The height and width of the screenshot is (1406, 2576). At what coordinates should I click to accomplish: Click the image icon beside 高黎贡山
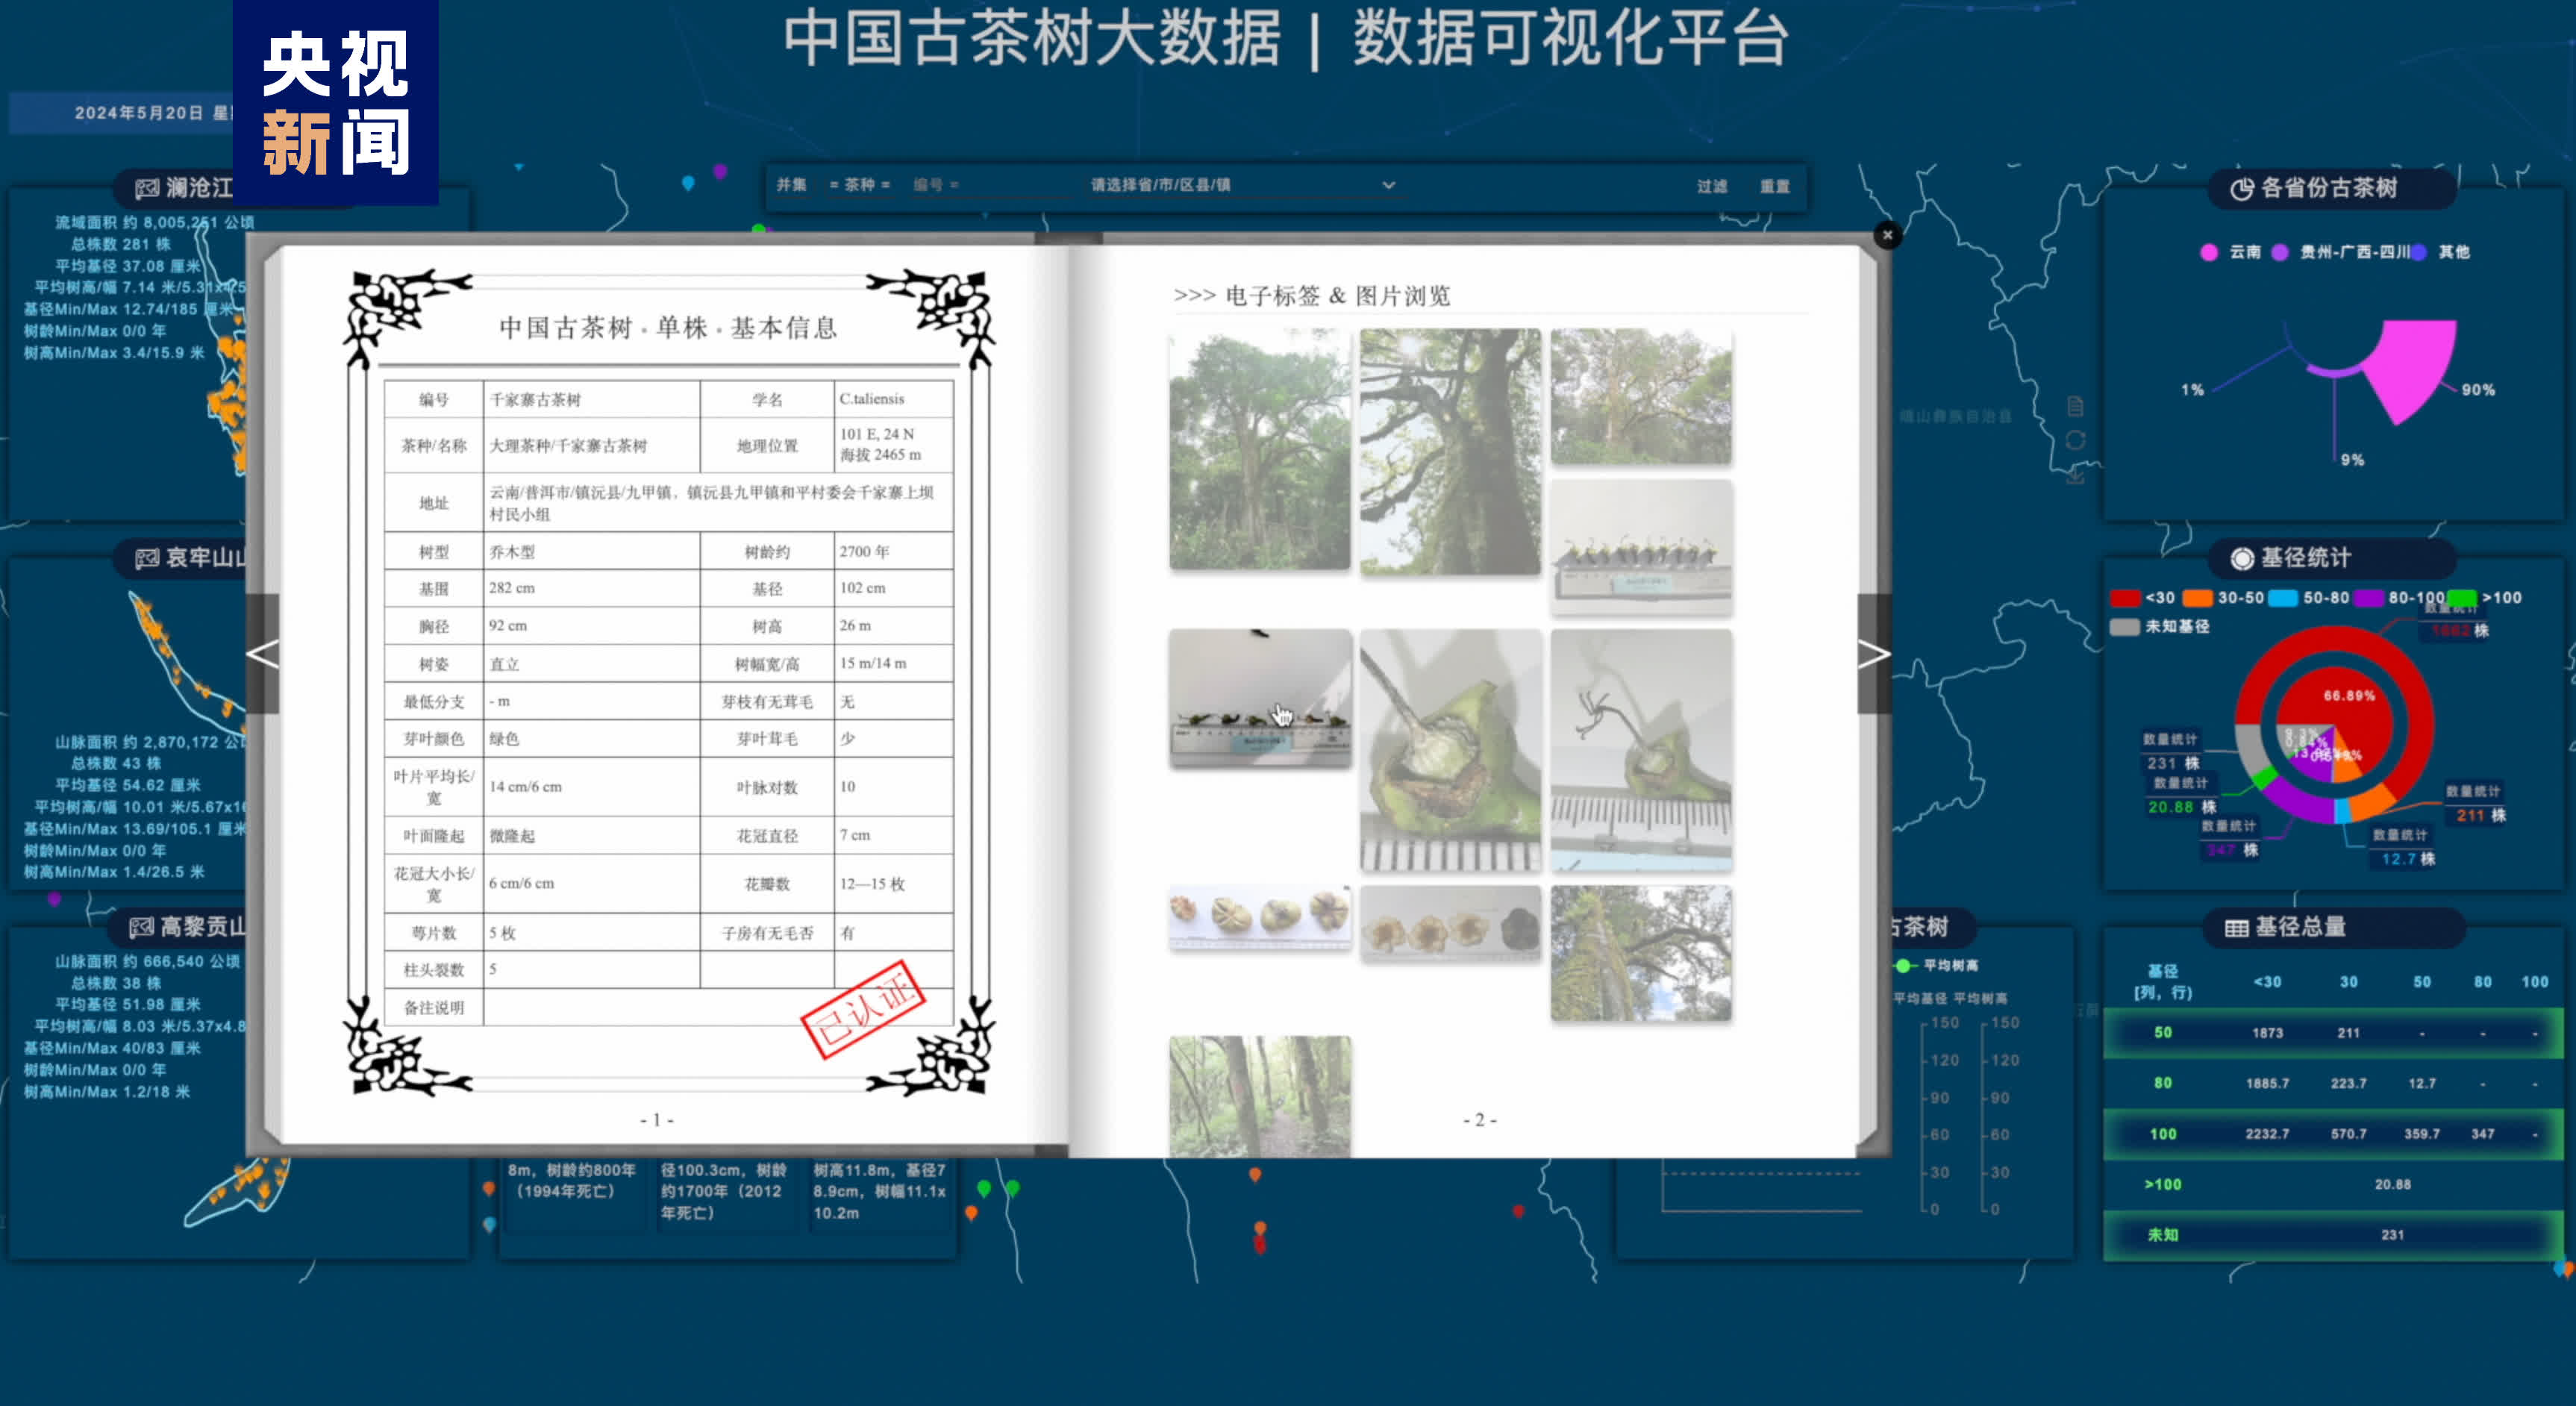141,928
